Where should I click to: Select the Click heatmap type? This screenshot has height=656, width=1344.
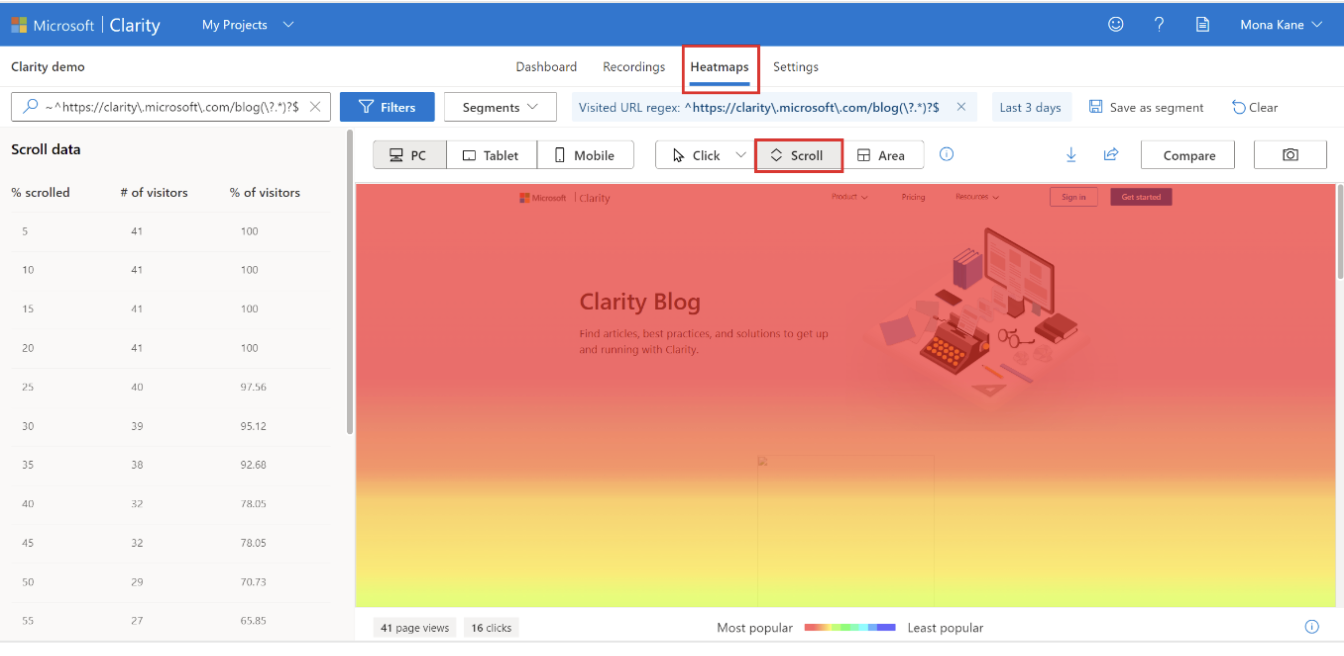tap(696, 155)
